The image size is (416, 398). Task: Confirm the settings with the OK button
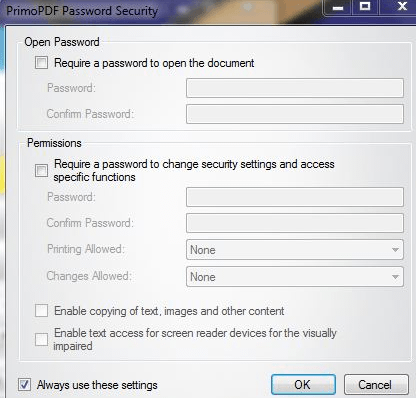click(303, 385)
